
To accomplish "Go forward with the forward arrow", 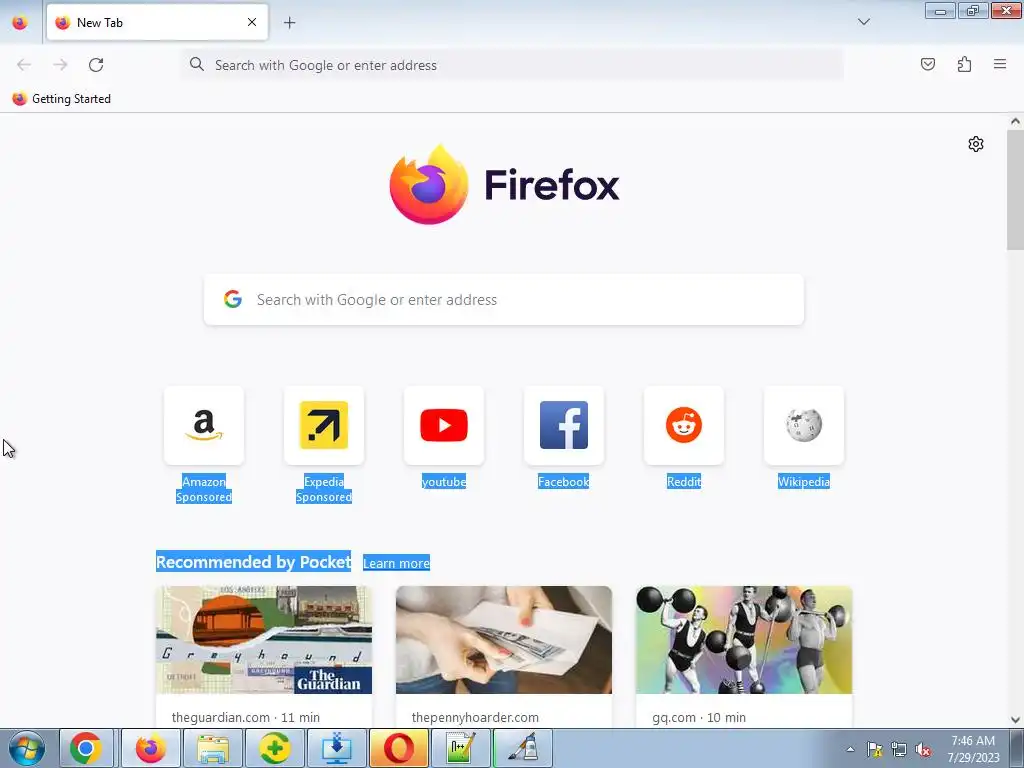I will point(60,65).
